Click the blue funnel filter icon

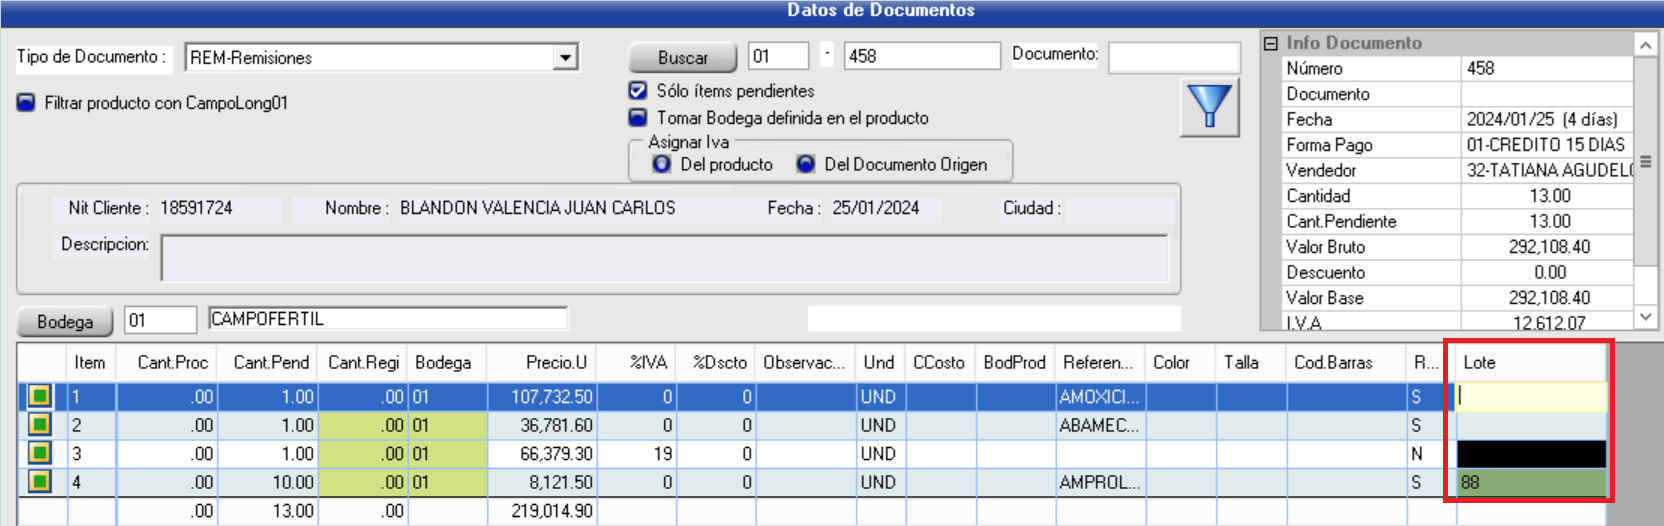(1209, 107)
